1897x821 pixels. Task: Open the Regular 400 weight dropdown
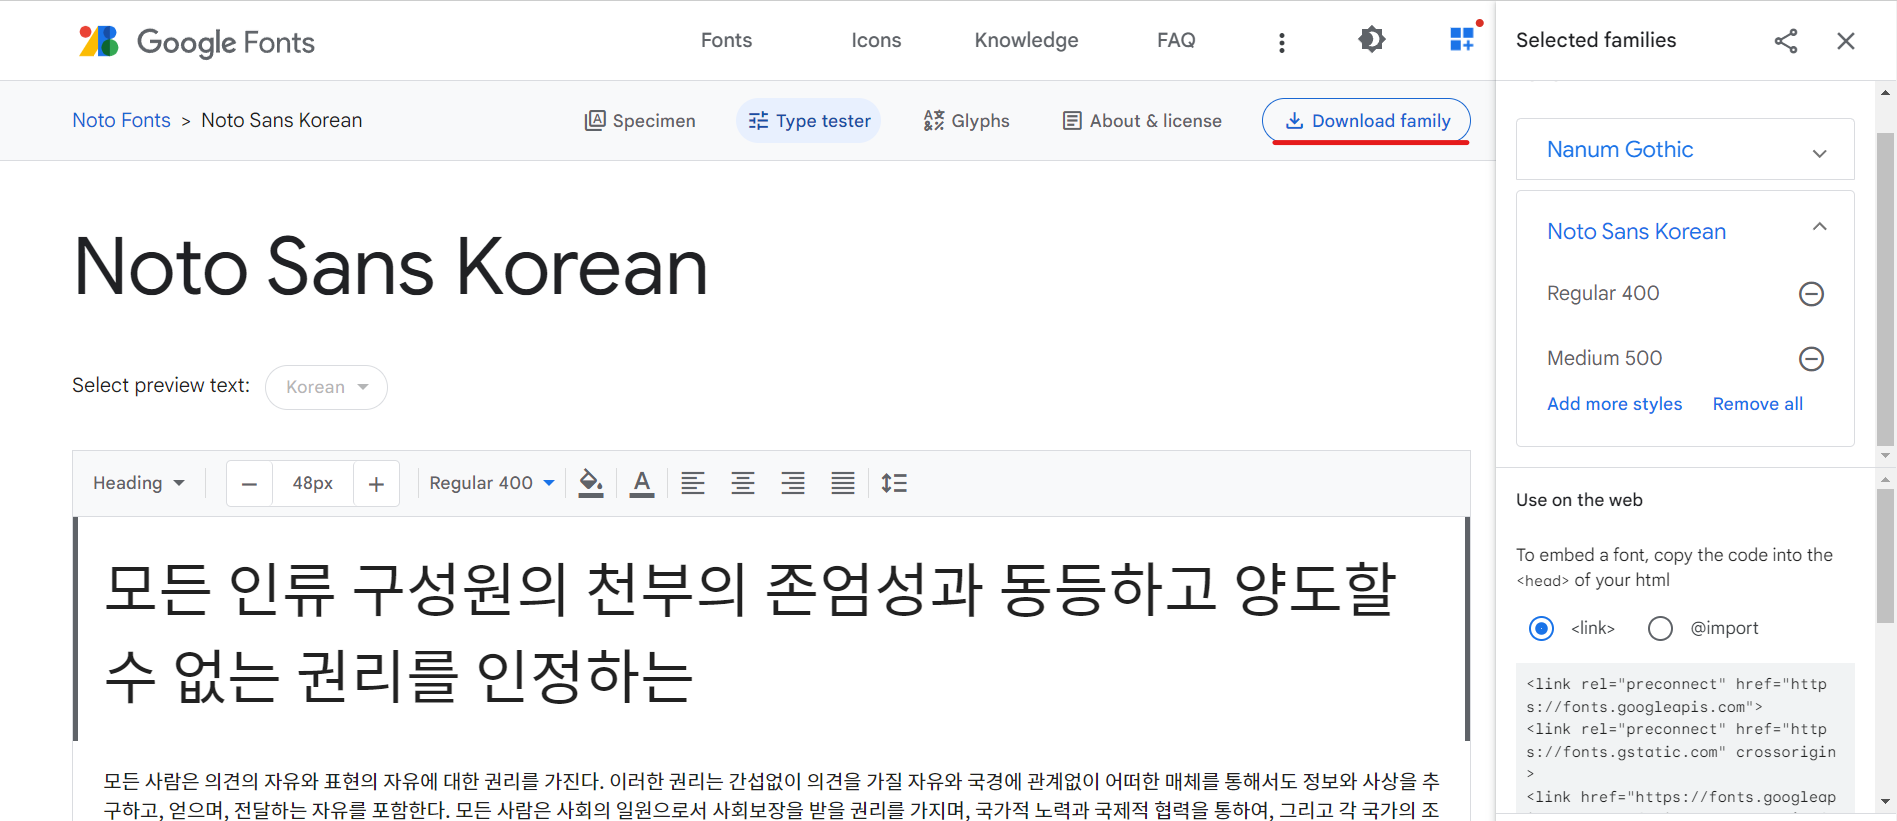(492, 483)
